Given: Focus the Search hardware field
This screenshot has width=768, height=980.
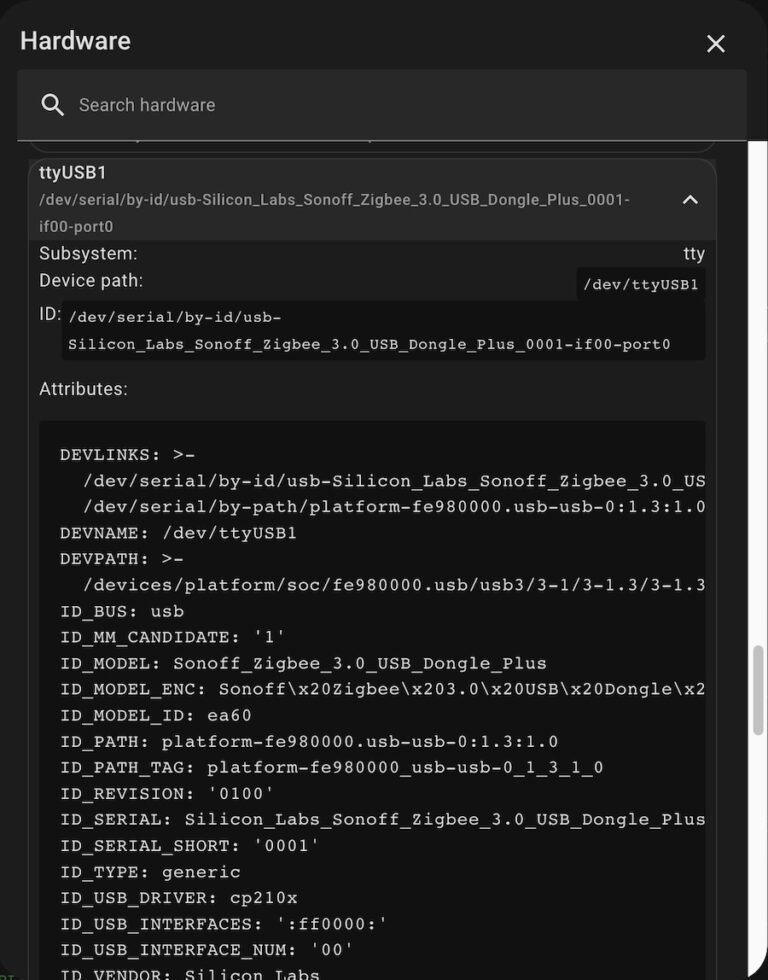Looking at the screenshot, I should click(400, 105).
